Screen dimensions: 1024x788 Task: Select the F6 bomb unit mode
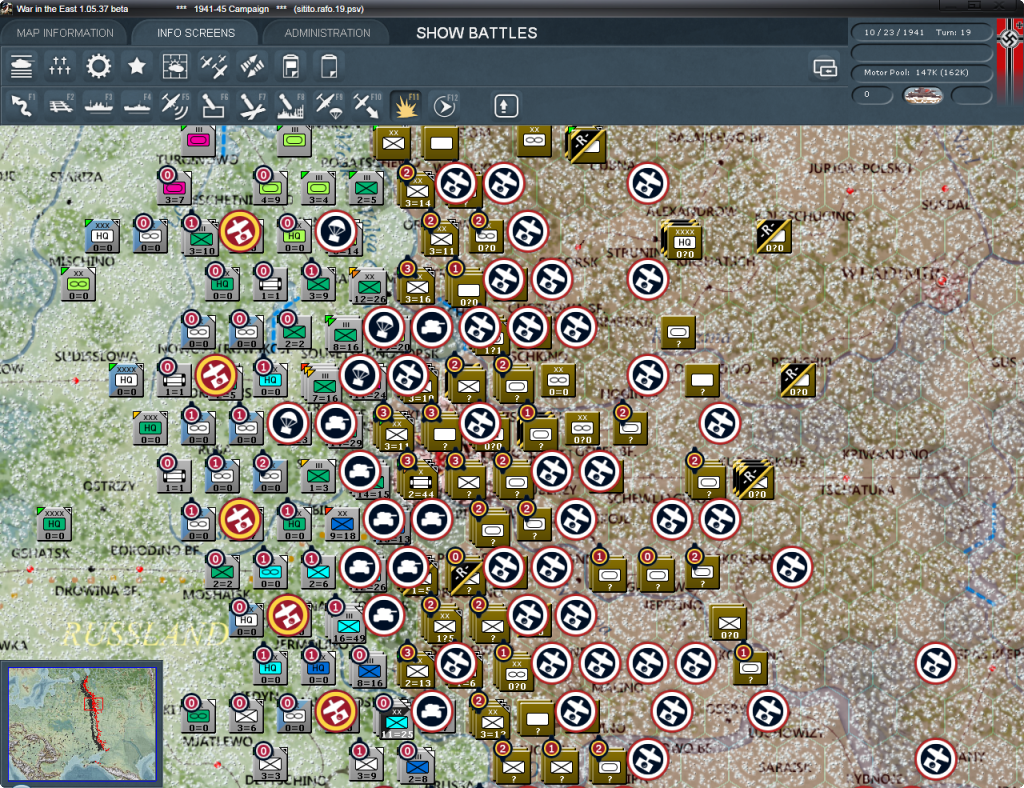(x=214, y=105)
